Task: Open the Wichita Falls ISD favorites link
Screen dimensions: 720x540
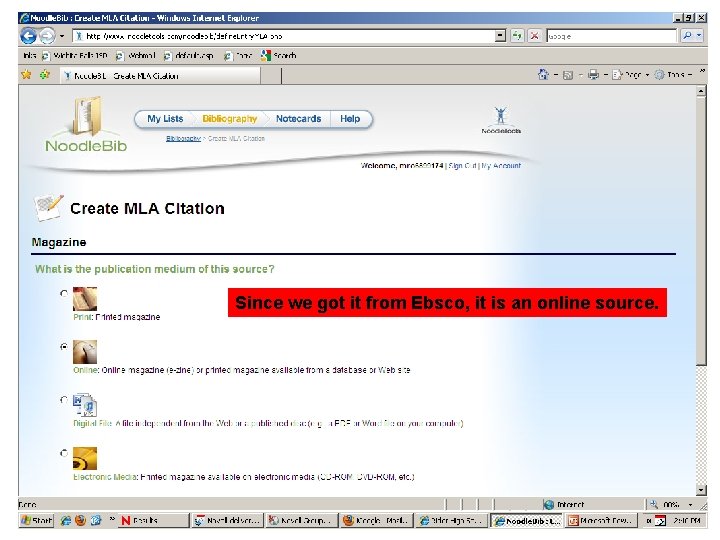Action: (x=75, y=56)
